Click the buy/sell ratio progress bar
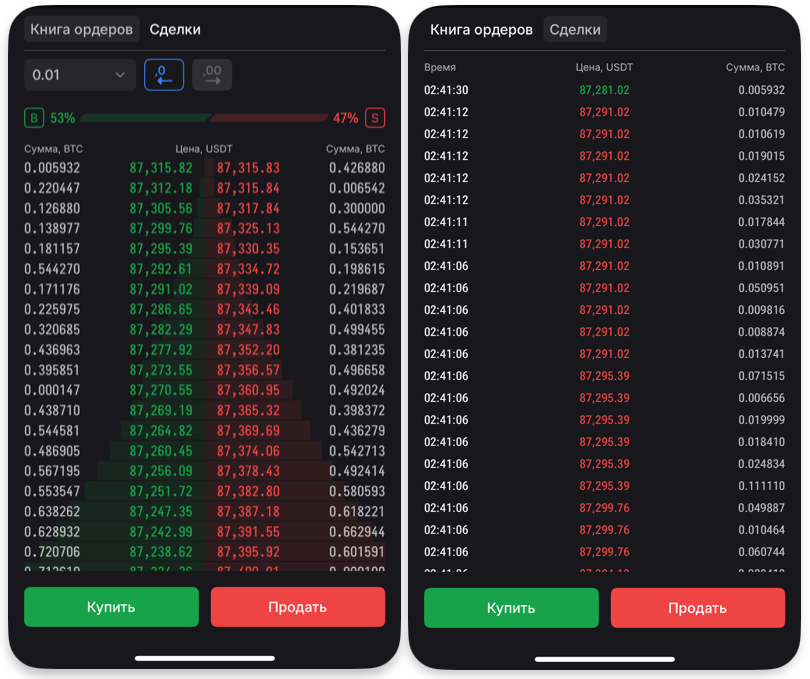Screen dimensions: 810x679 pyautogui.click(x=205, y=118)
